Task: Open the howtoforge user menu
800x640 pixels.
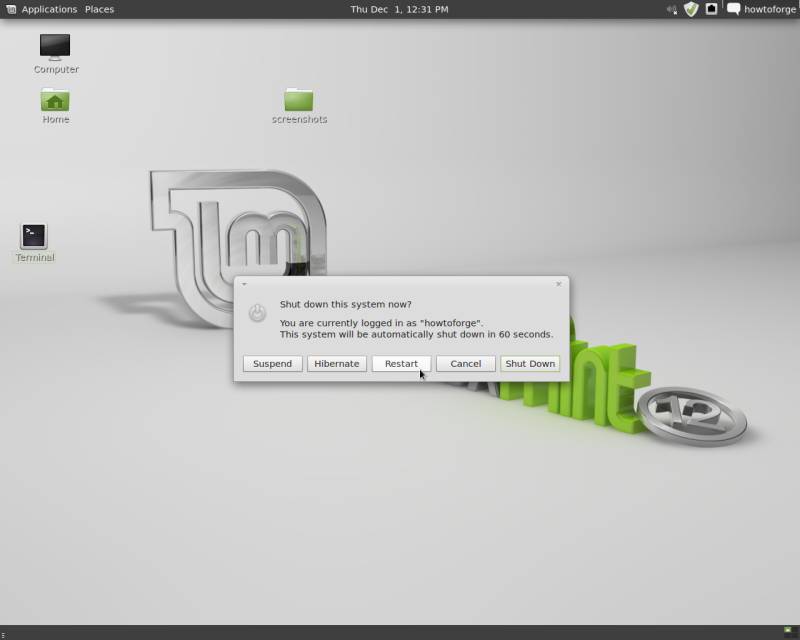Action: (x=769, y=9)
